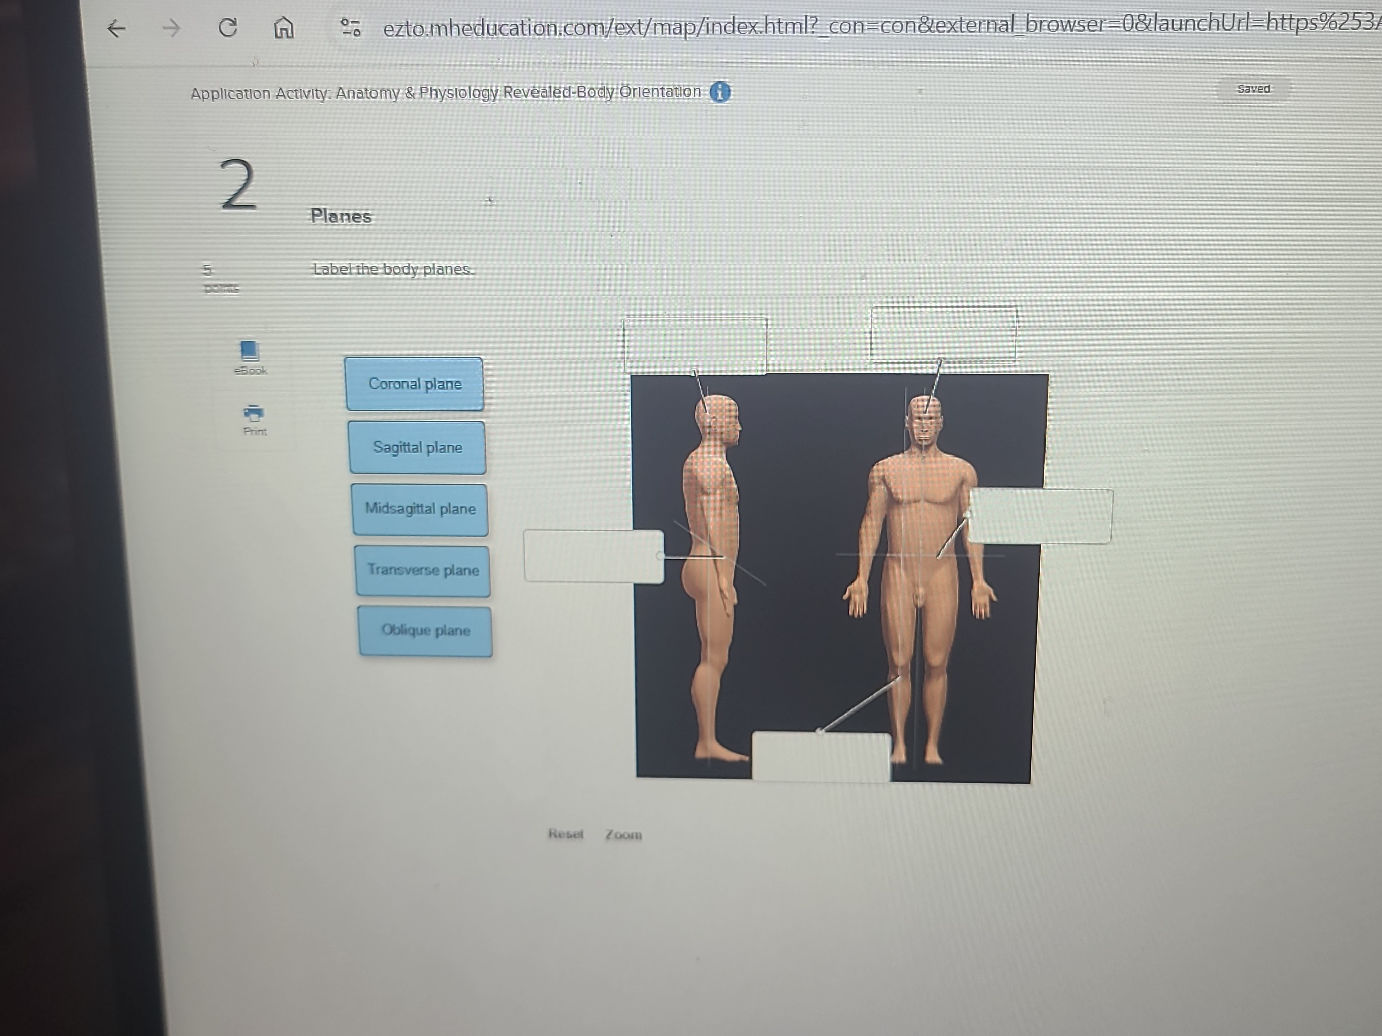Image resolution: width=1382 pixels, height=1036 pixels.
Task: Click the Print icon
Action: click(254, 419)
